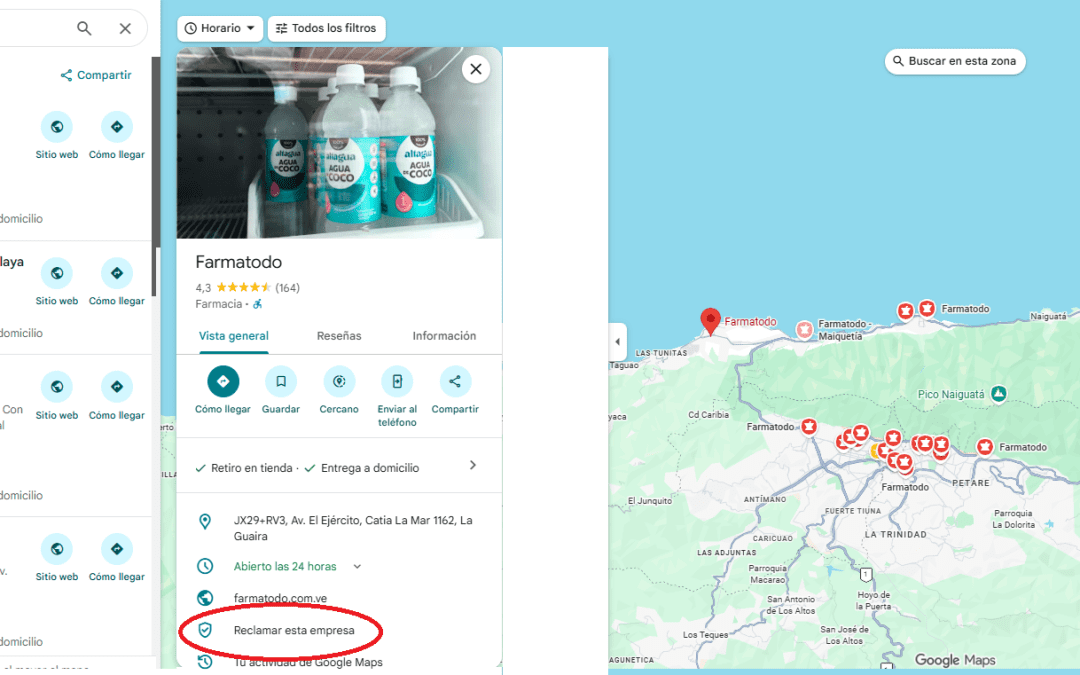Click the Compartir icon in the Farmatodo panel
This screenshot has height=675, width=1080.
click(455, 381)
